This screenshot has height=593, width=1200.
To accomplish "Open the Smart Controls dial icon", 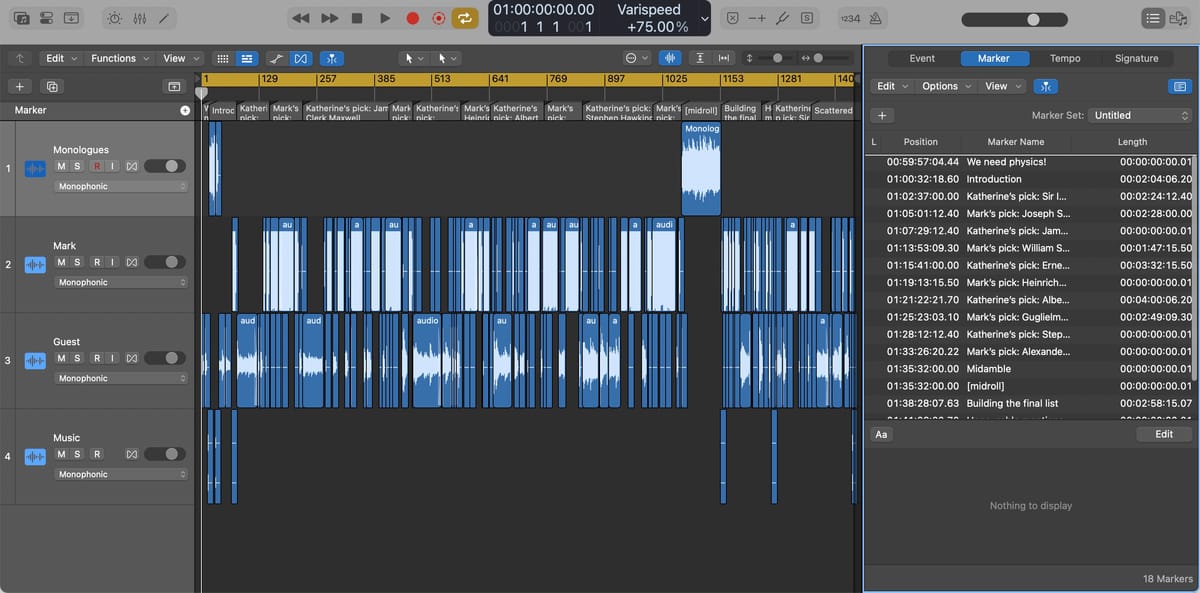I will coord(116,18).
